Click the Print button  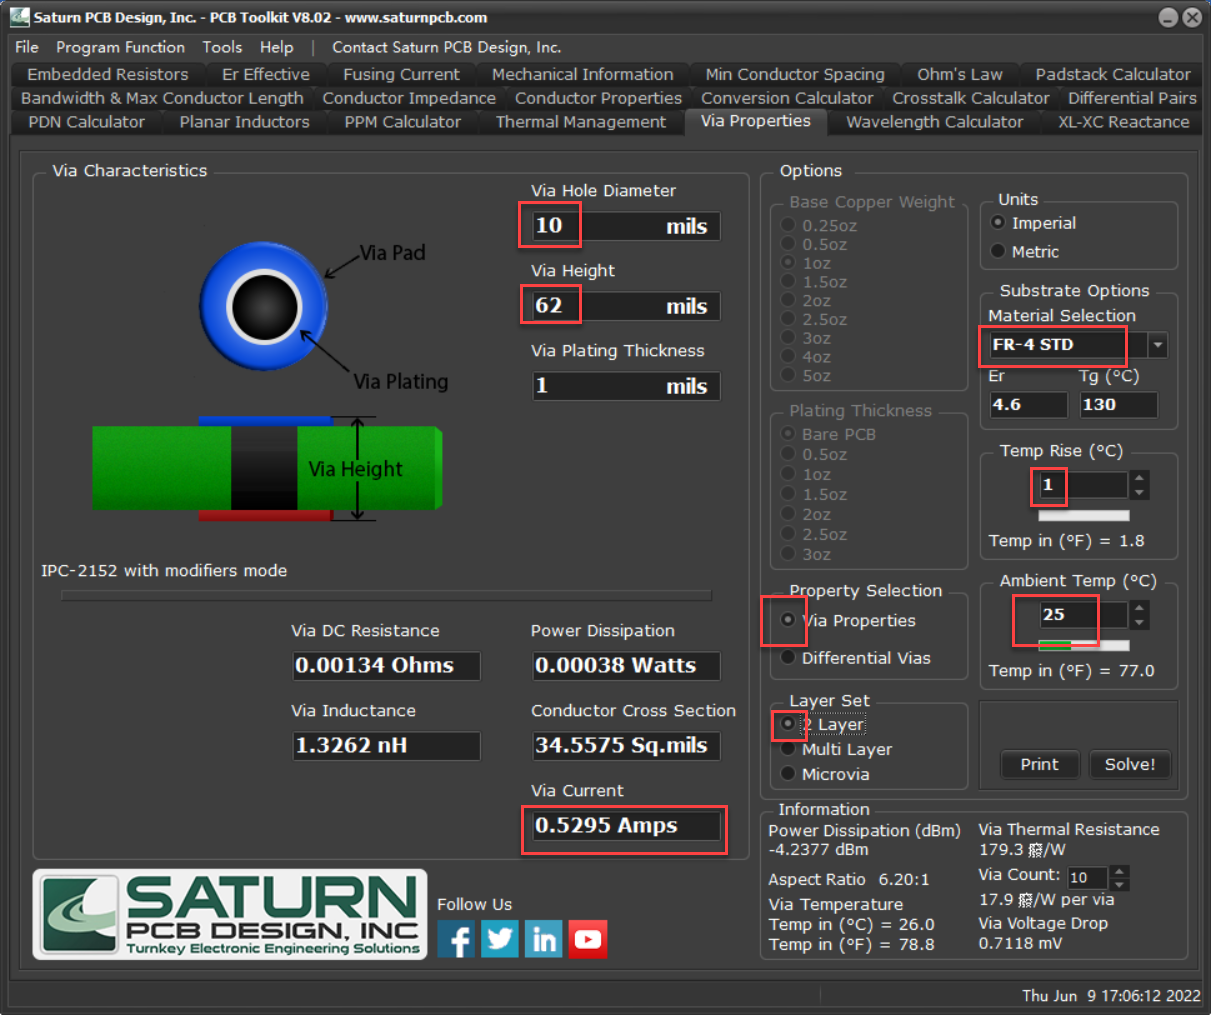tap(1040, 764)
